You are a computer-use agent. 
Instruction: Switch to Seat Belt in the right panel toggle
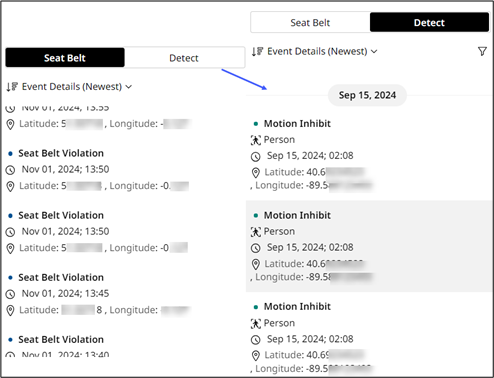click(x=310, y=23)
